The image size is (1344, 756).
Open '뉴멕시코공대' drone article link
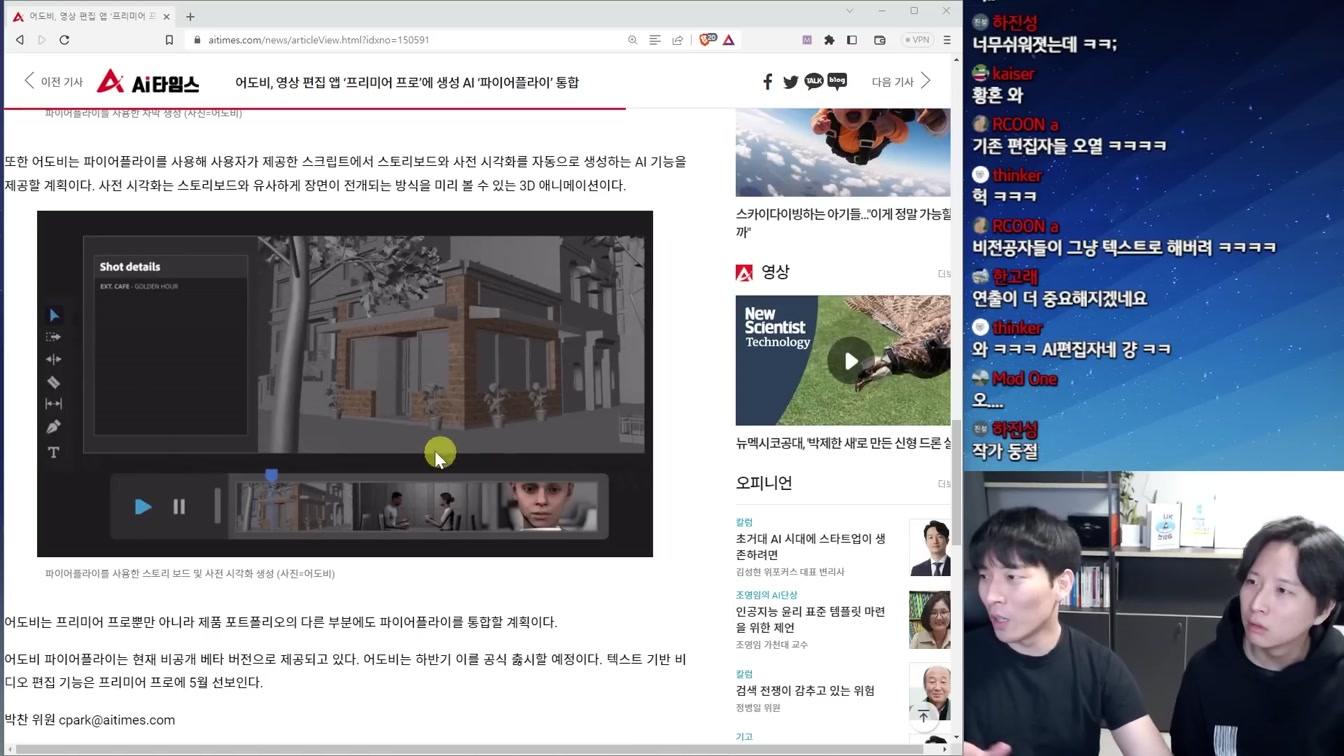843,443
